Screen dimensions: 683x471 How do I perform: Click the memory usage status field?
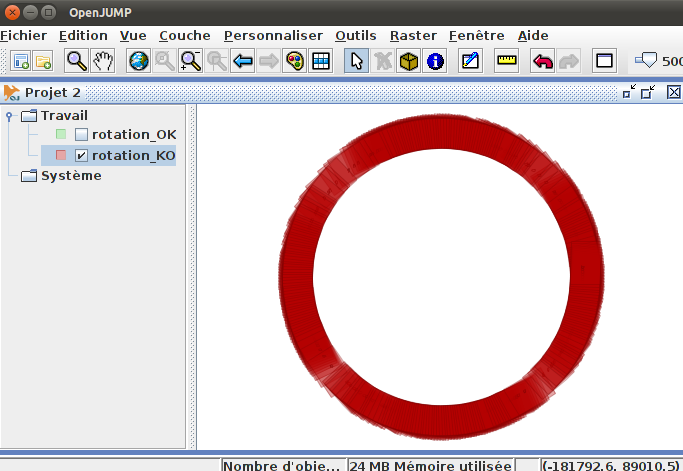[x=431, y=465]
